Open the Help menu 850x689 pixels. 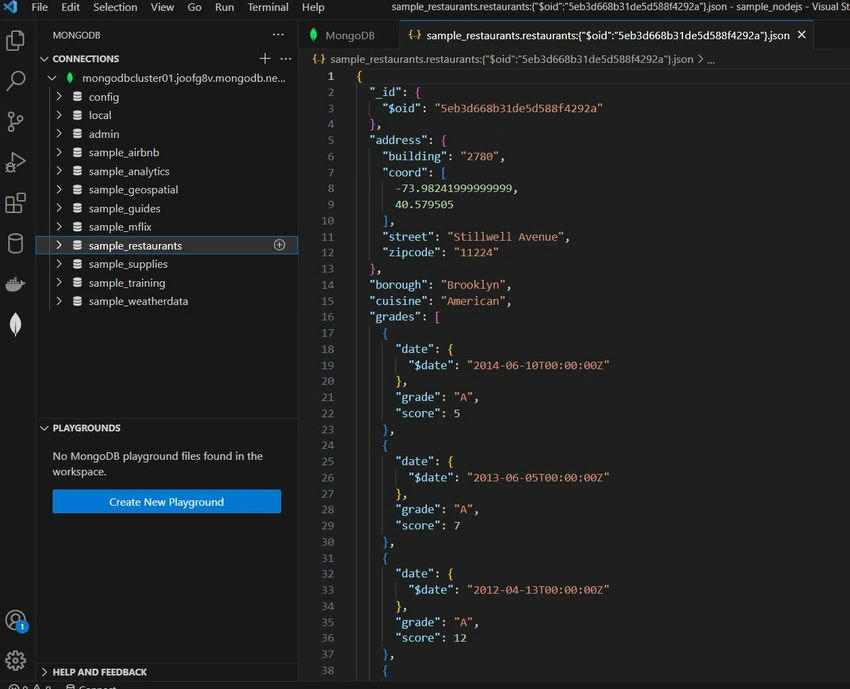[313, 7]
